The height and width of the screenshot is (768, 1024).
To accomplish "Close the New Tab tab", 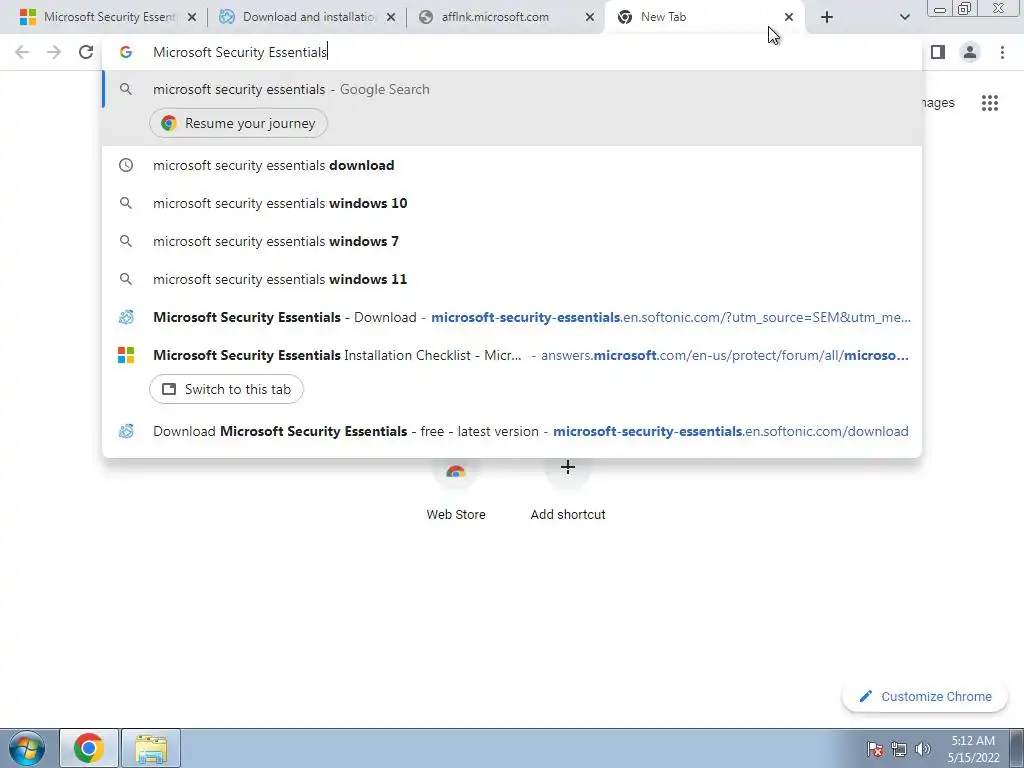I will pyautogui.click(x=789, y=18).
